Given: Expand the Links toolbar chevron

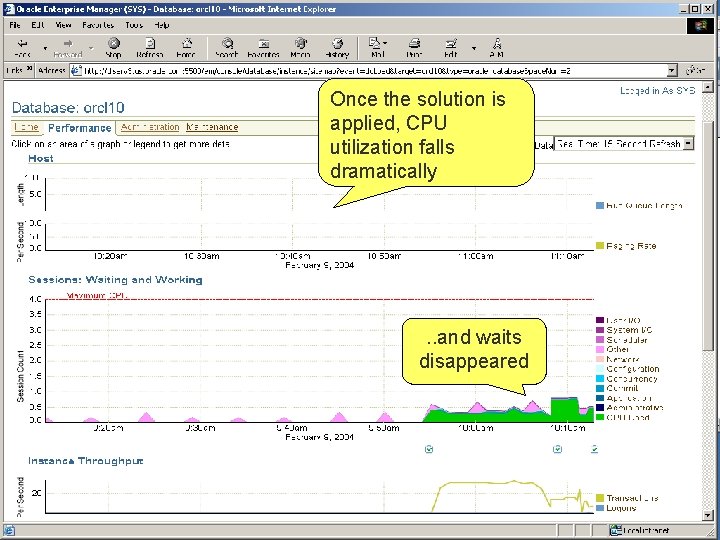Looking at the screenshot, I should tap(29, 69).
